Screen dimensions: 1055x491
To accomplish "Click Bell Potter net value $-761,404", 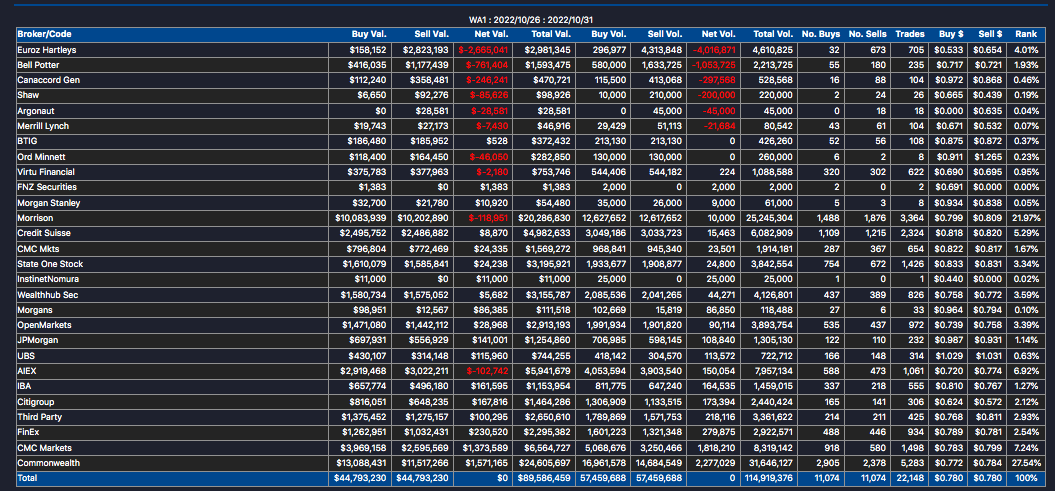I will click(488, 65).
